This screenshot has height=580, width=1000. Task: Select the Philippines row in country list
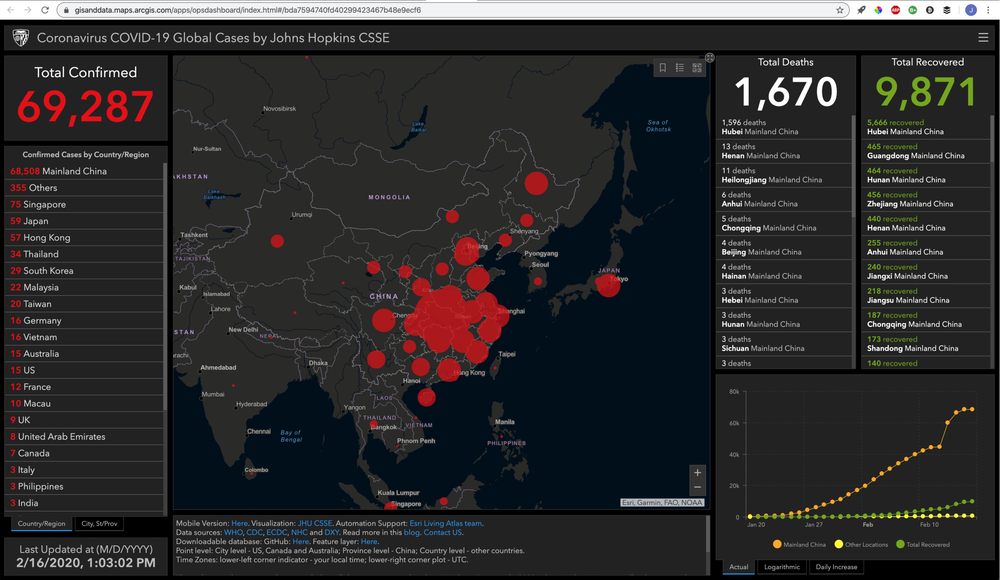[84, 486]
